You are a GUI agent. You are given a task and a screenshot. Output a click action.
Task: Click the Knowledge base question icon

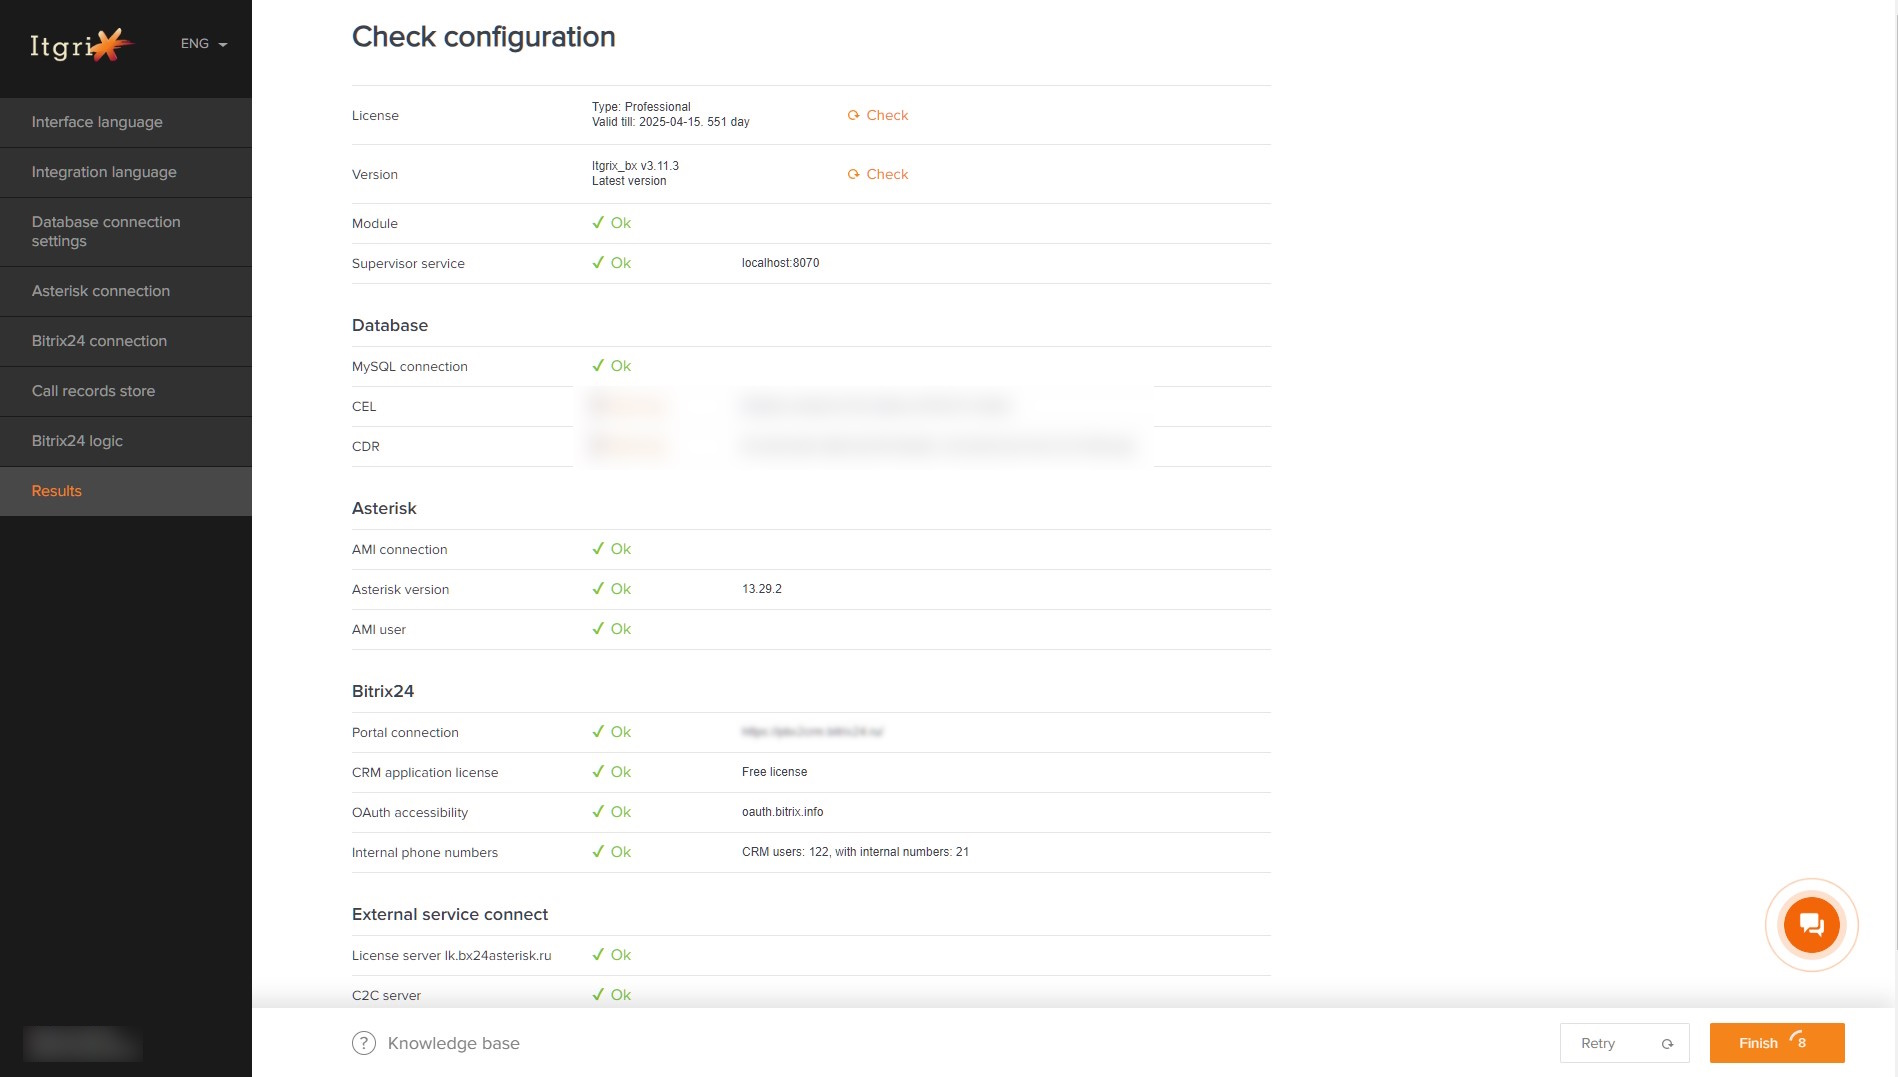(364, 1043)
